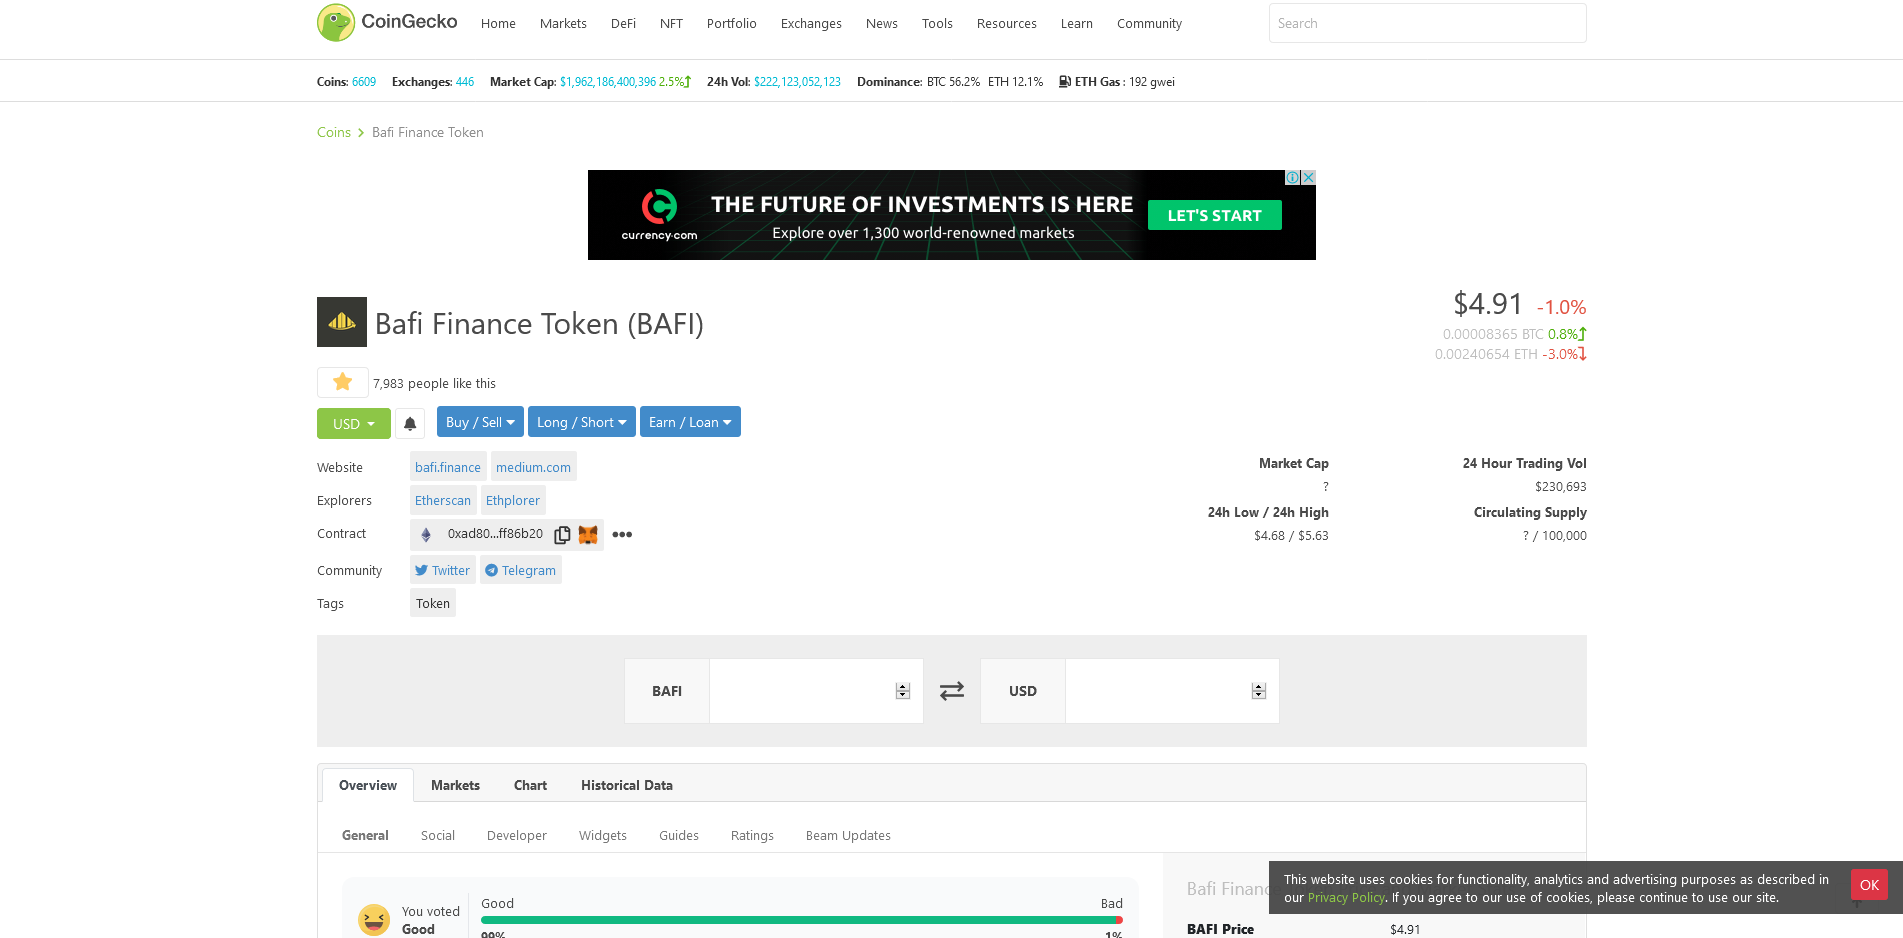Open the Telegram community link

521,570
